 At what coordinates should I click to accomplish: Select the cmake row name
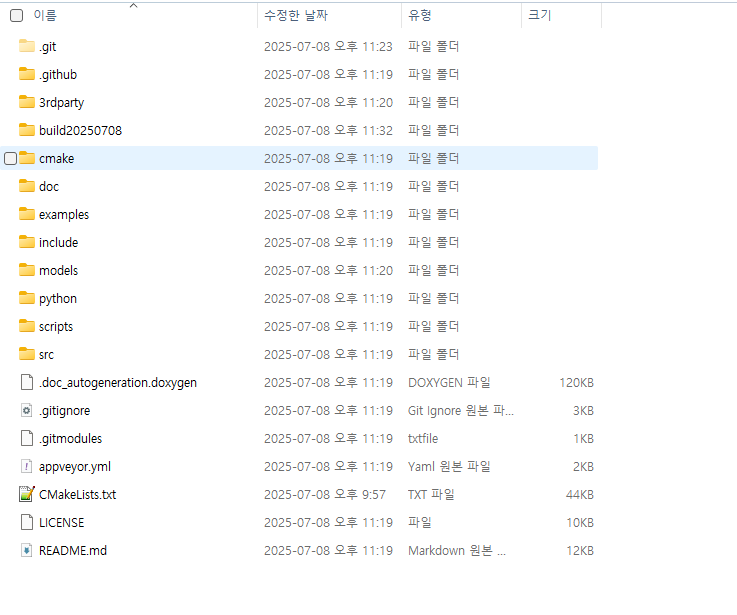coord(56,158)
